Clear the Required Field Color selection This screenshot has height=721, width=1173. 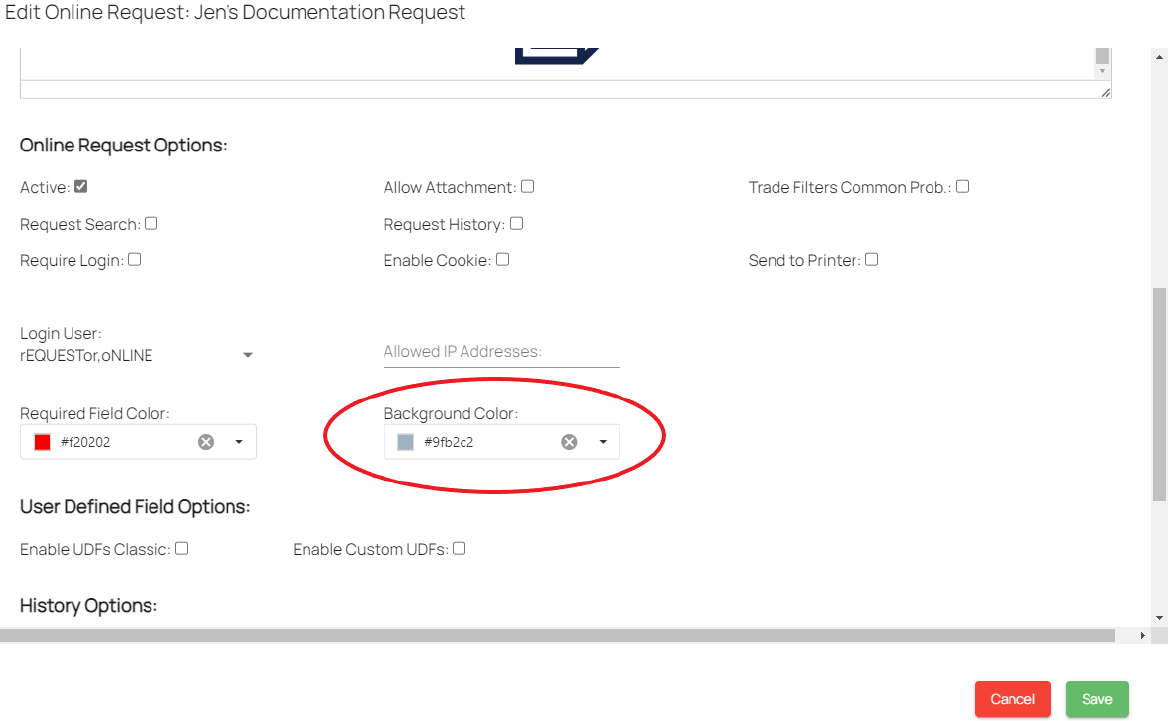click(x=206, y=441)
